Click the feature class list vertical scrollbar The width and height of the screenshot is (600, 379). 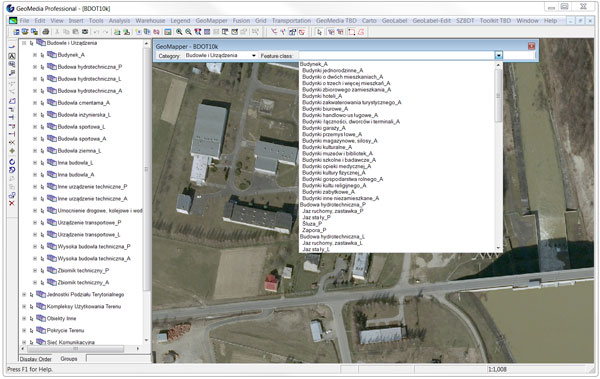(498, 157)
